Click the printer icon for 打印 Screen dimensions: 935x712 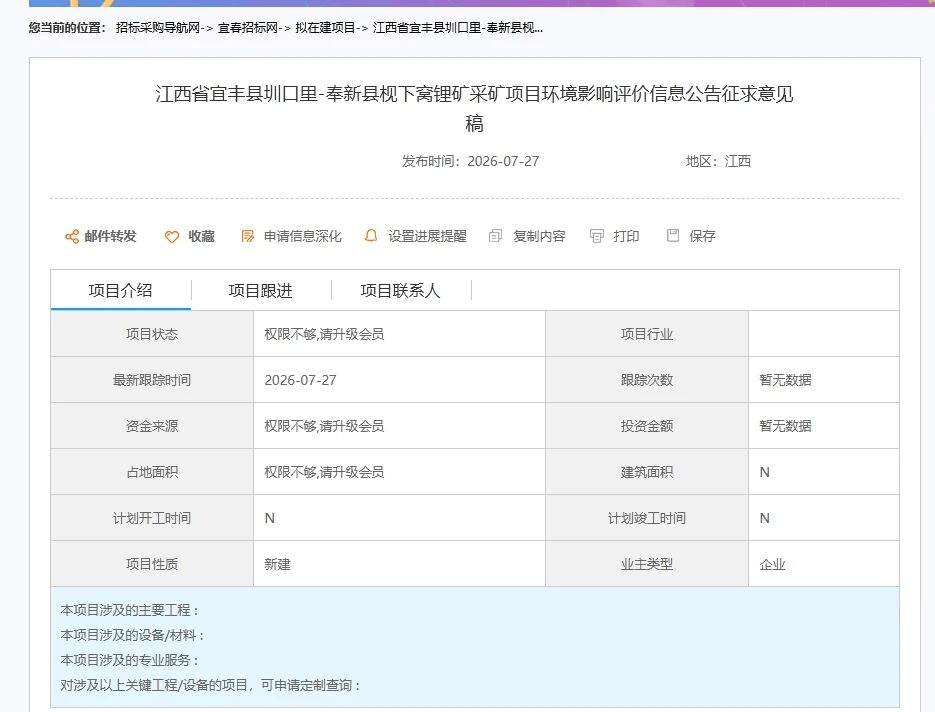596,236
